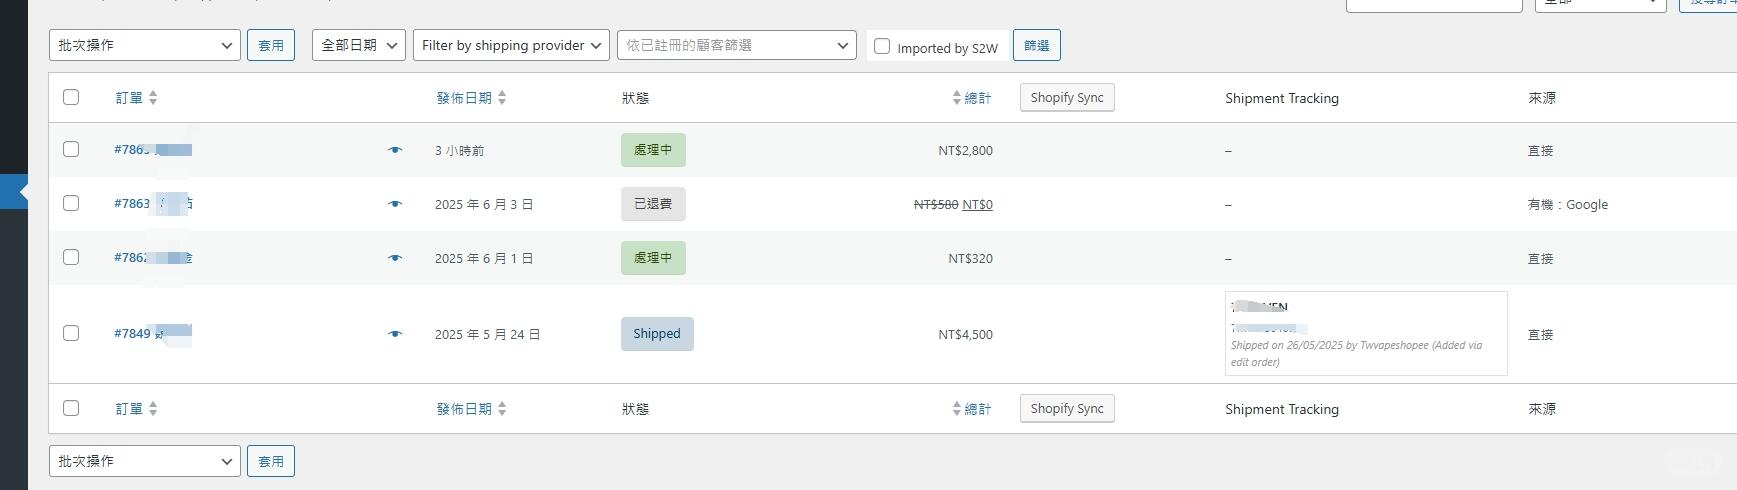This screenshot has height=490, width=1737.
Task: Sort by 發佈日期 using header sort arrows
Action: click(502, 98)
